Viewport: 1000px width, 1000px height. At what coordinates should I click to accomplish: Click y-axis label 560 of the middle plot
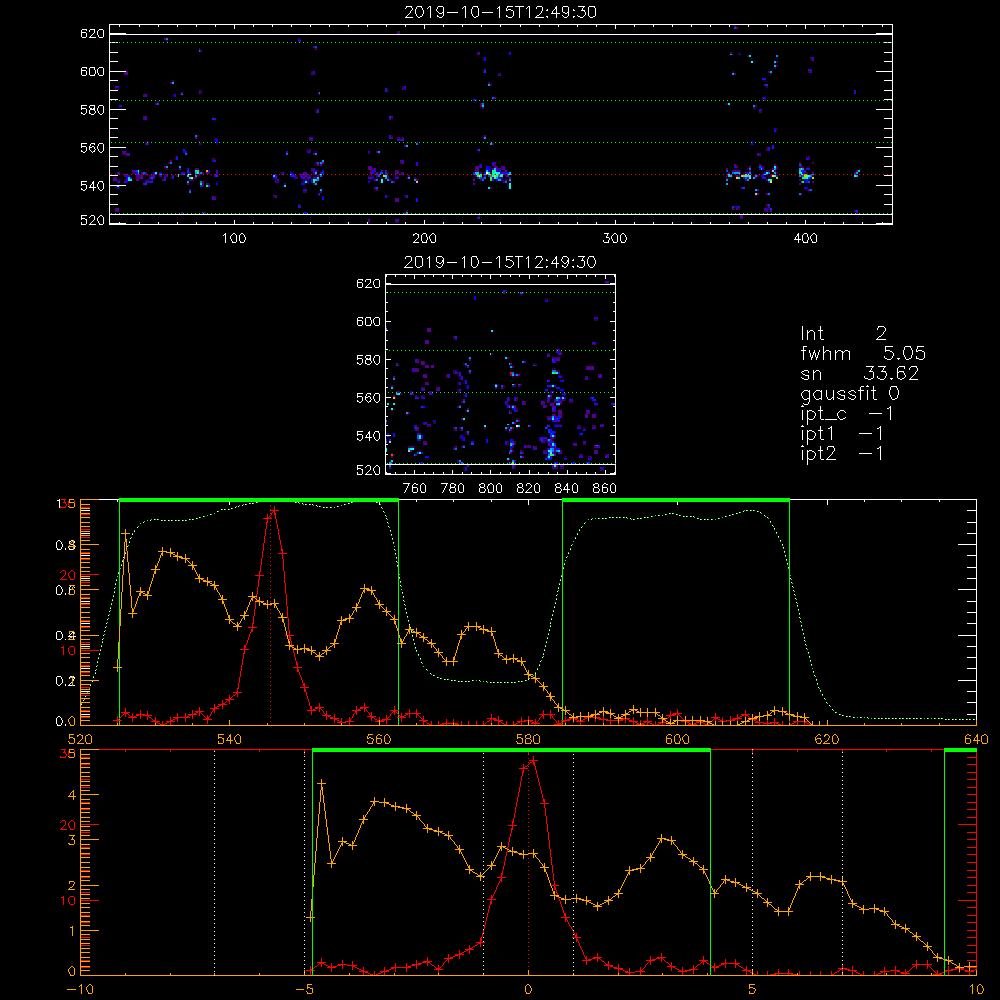coord(369,398)
